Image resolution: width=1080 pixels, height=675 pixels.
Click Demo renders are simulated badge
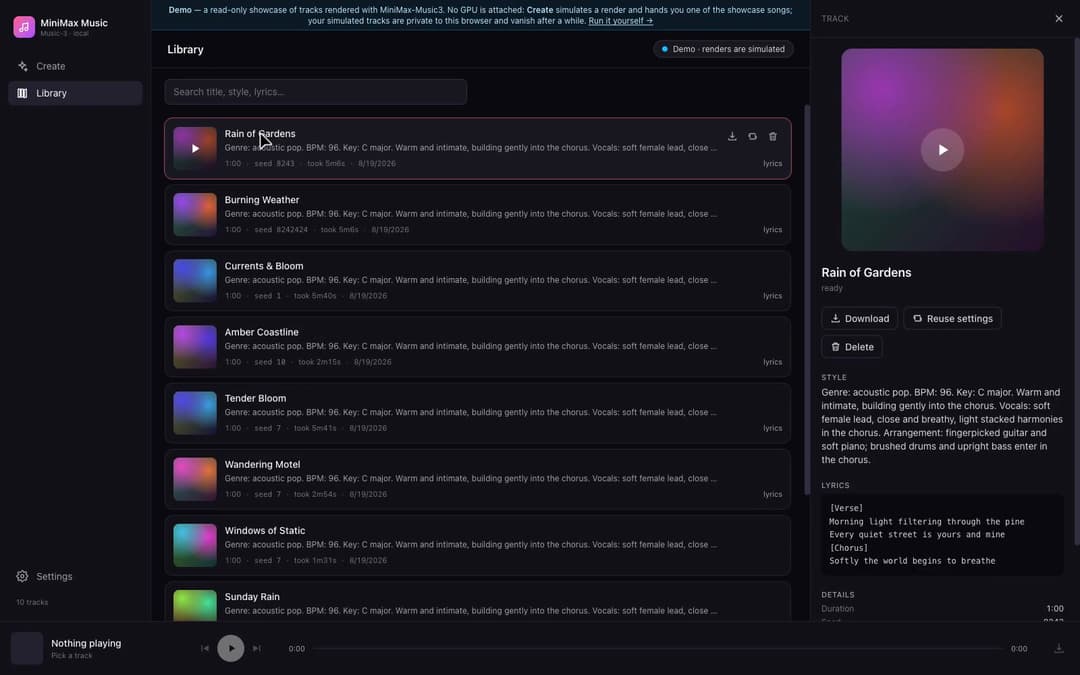pos(723,49)
